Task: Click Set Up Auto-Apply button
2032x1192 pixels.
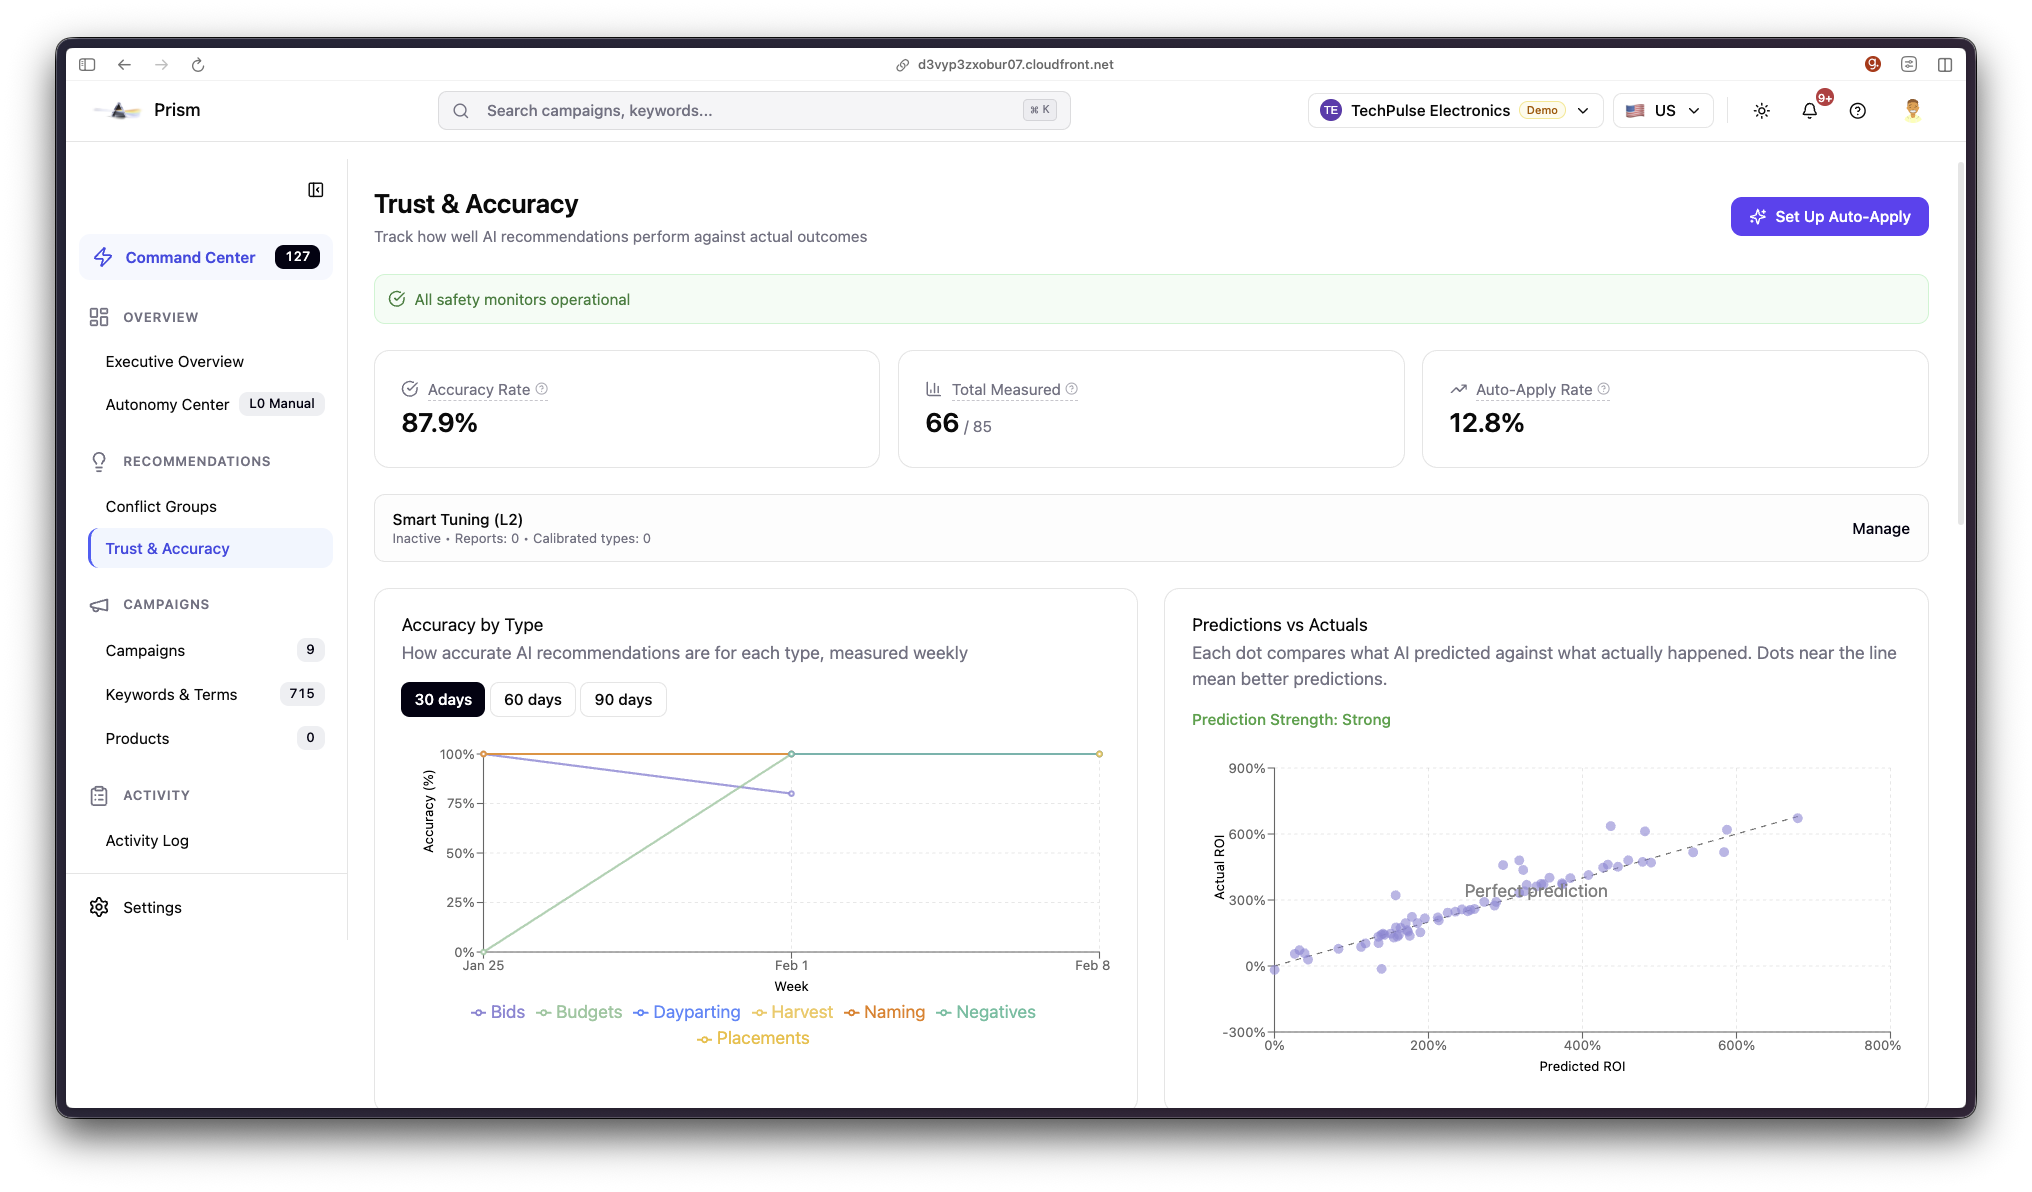Action: tap(1829, 217)
